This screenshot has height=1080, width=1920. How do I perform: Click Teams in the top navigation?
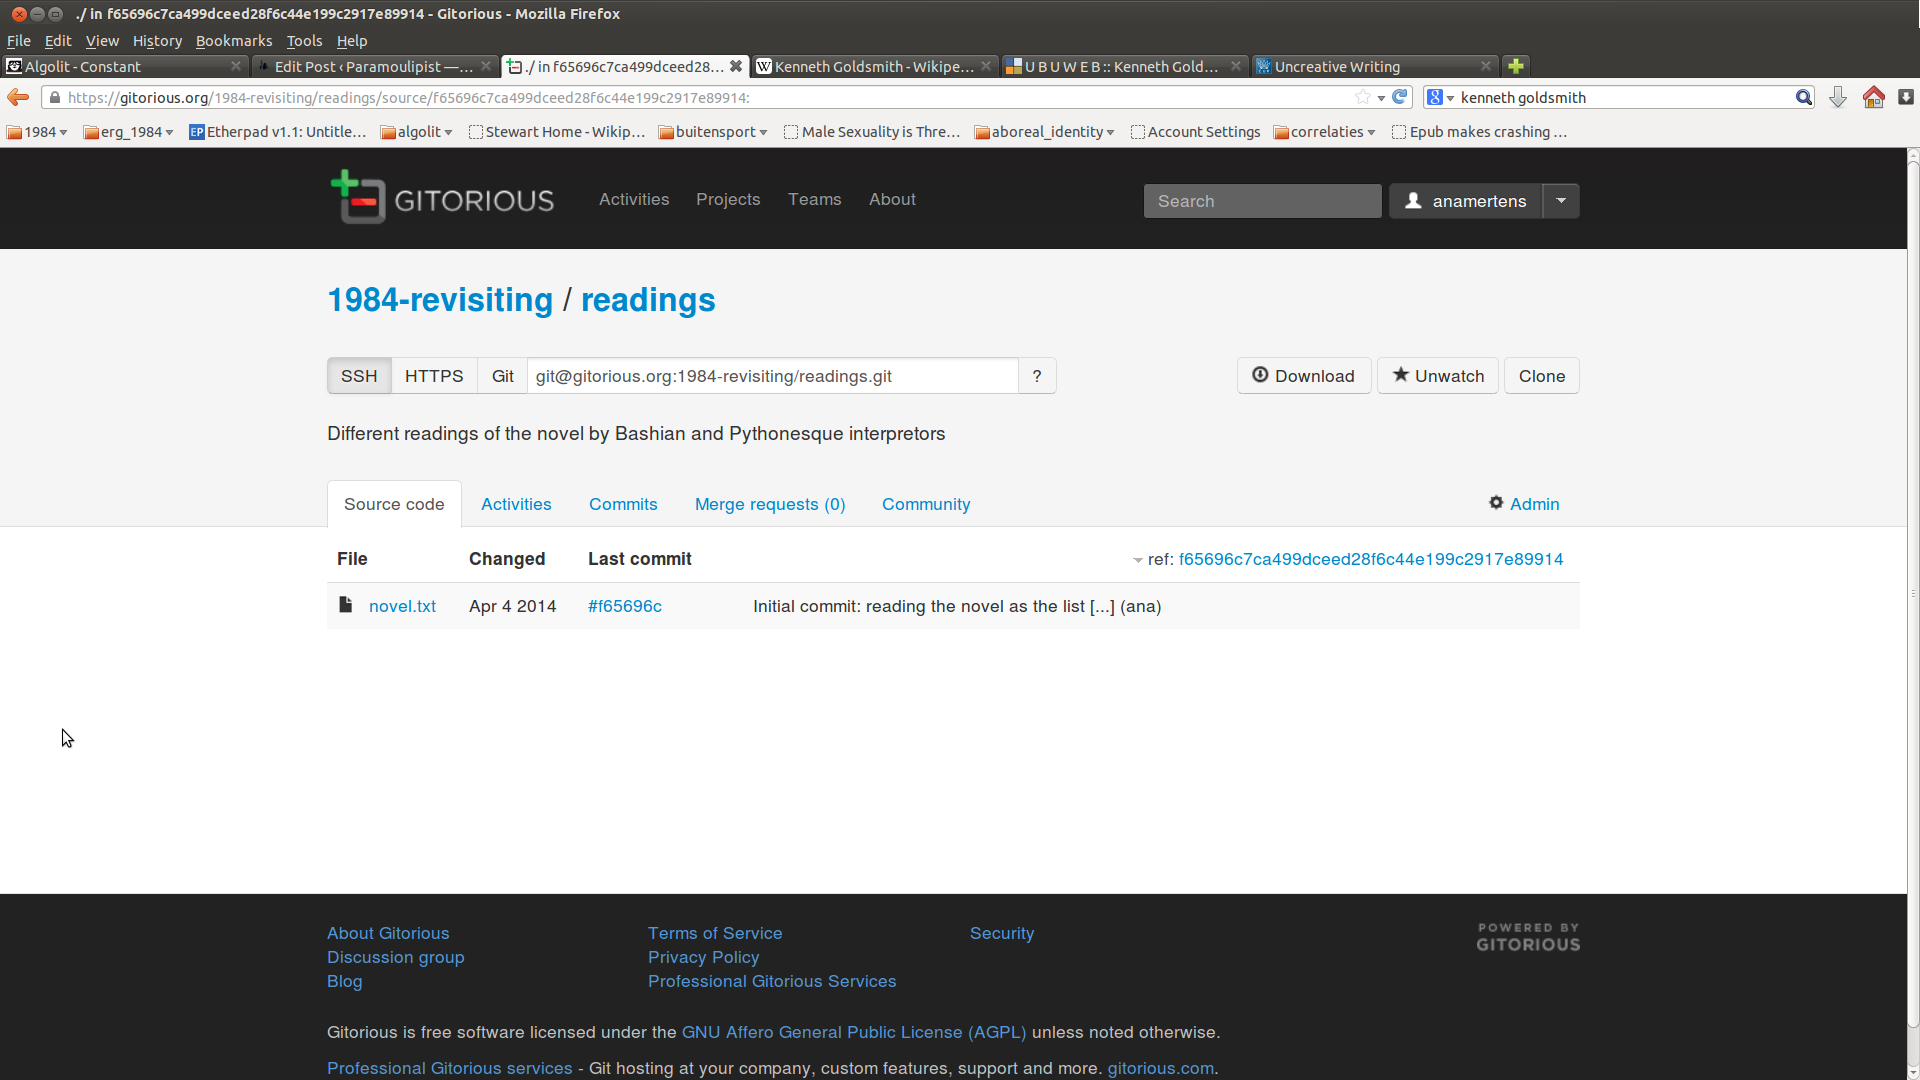[x=815, y=199]
